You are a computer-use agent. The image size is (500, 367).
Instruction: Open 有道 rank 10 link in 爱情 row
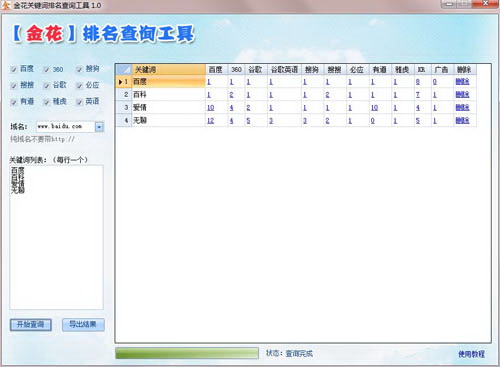[374, 108]
